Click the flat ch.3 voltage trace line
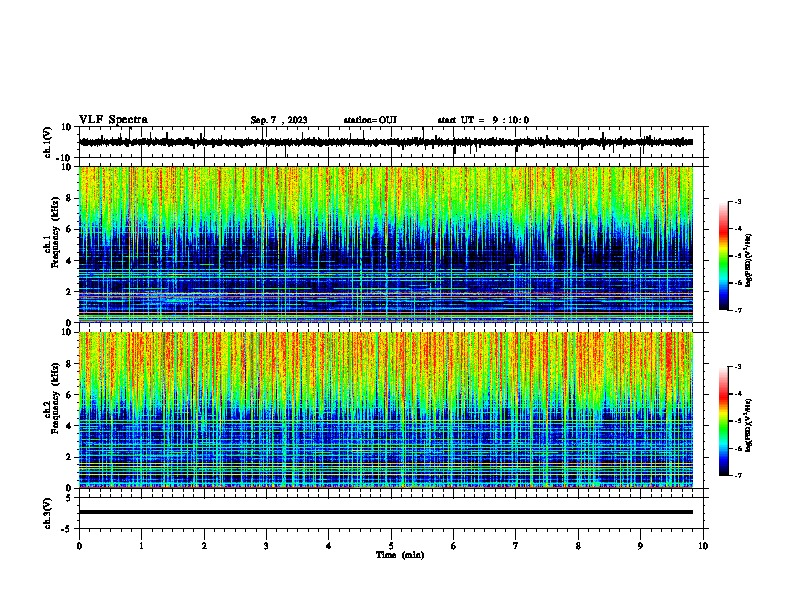Image resolution: width=792 pixels, height=612 pixels. coord(386,512)
